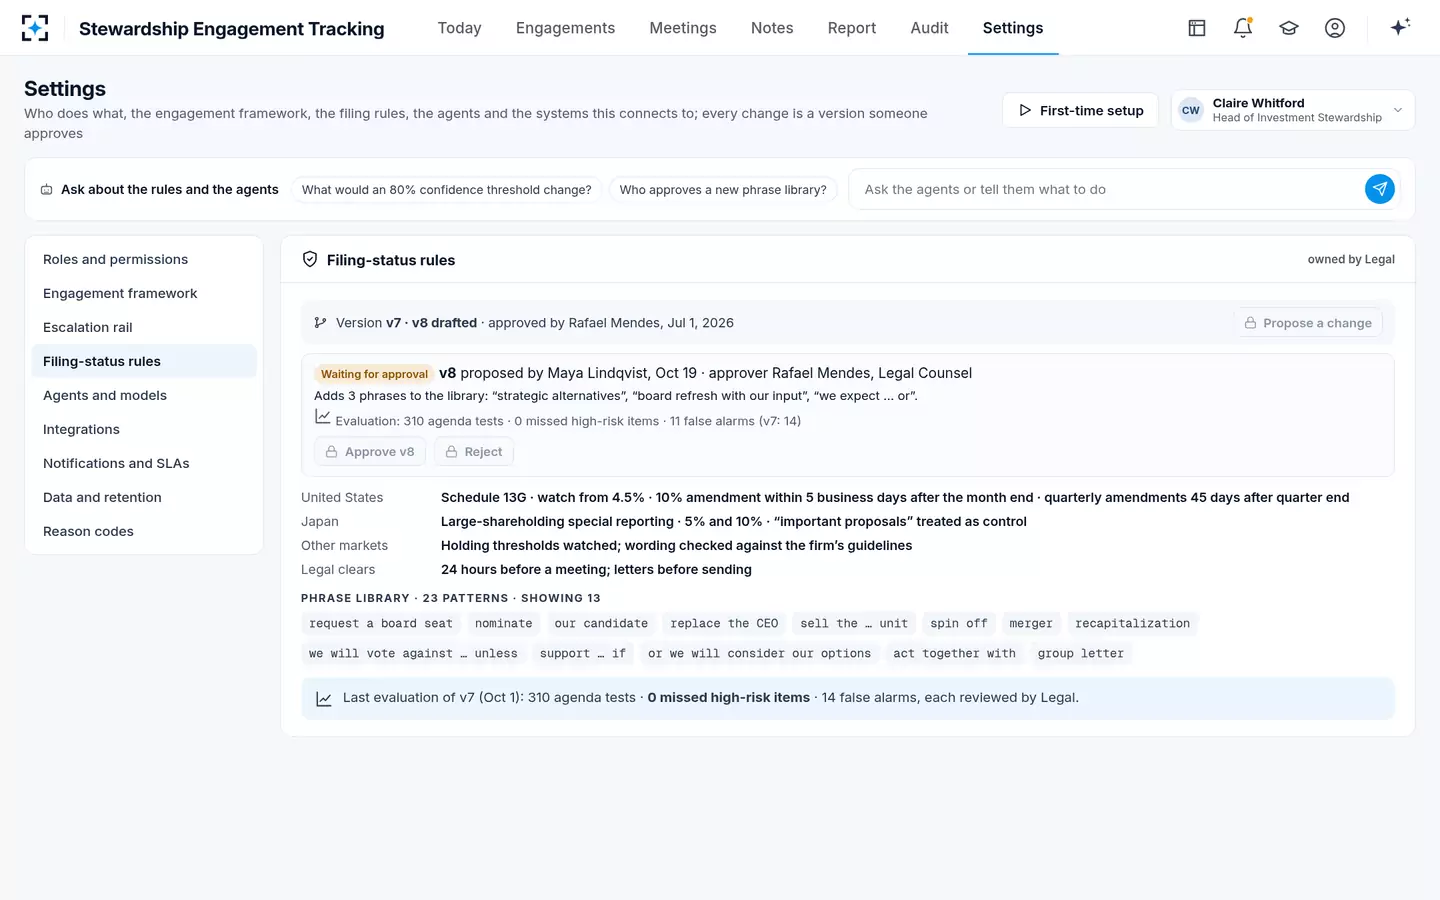The height and width of the screenshot is (900, 1440).
Task: Click the shield icon beside Filing-status rules
Action: [x=310, y=260]
